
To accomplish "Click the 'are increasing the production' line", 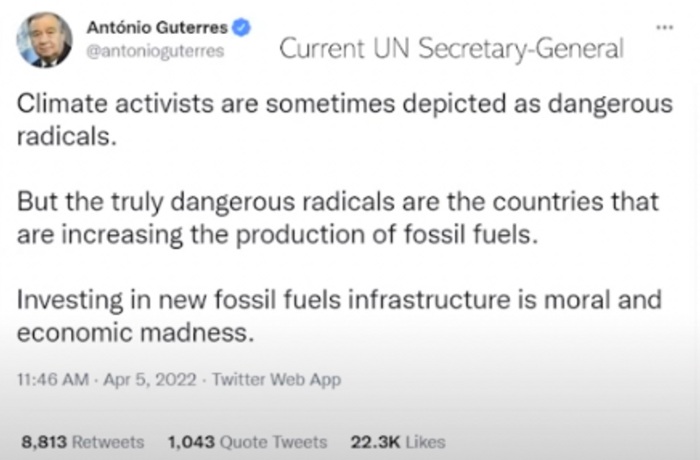I will click(278, 235).
